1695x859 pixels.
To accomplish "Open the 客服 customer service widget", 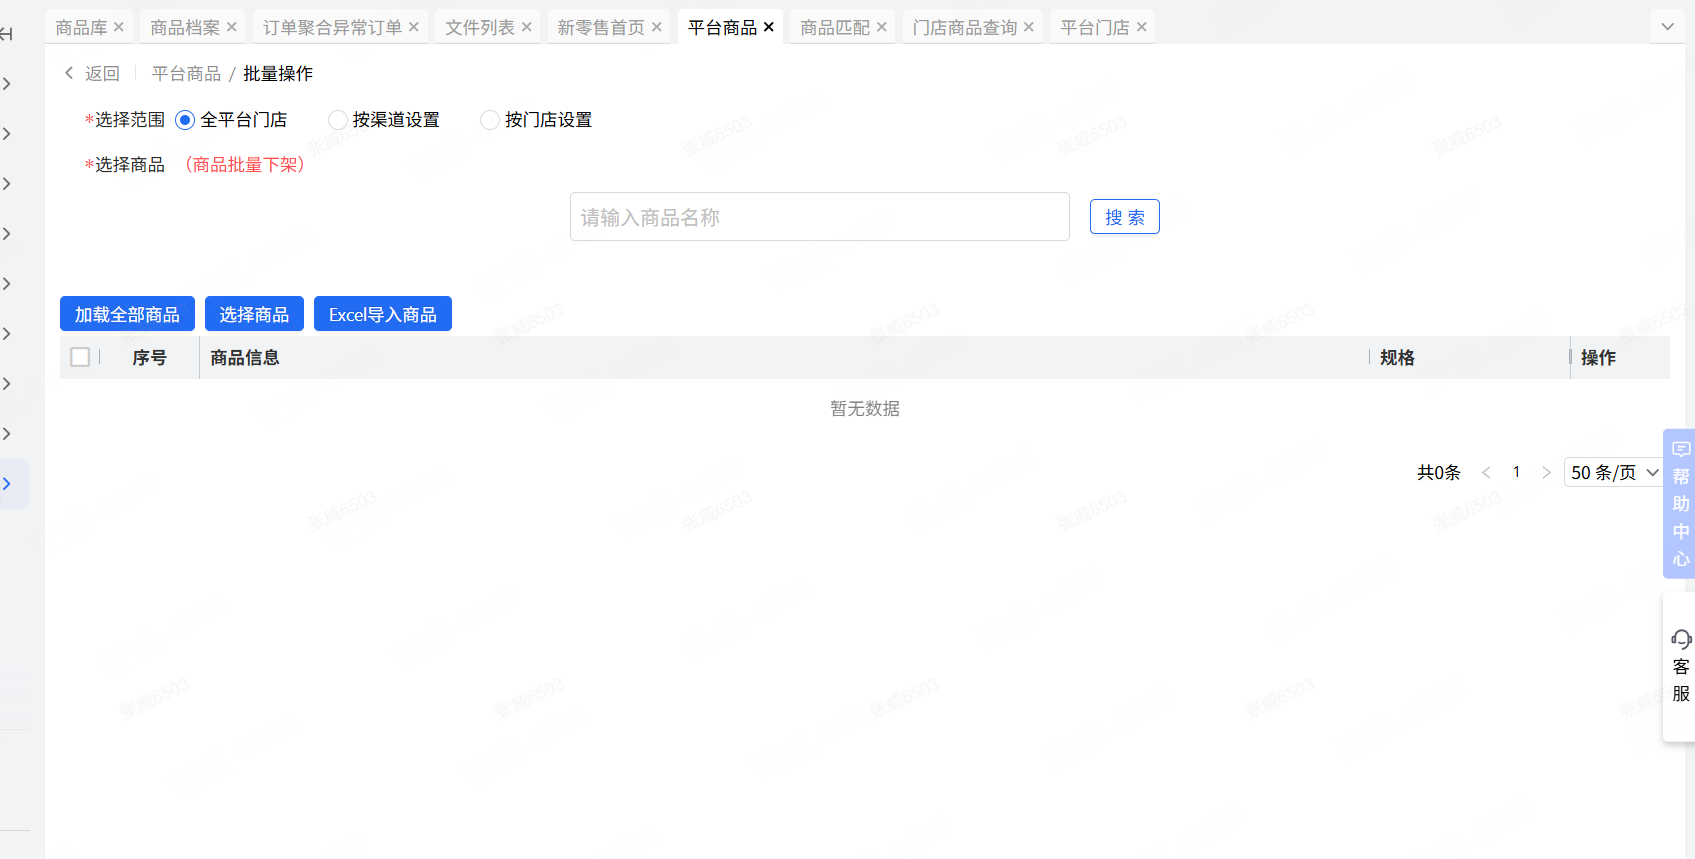I will coord(1680,666).
